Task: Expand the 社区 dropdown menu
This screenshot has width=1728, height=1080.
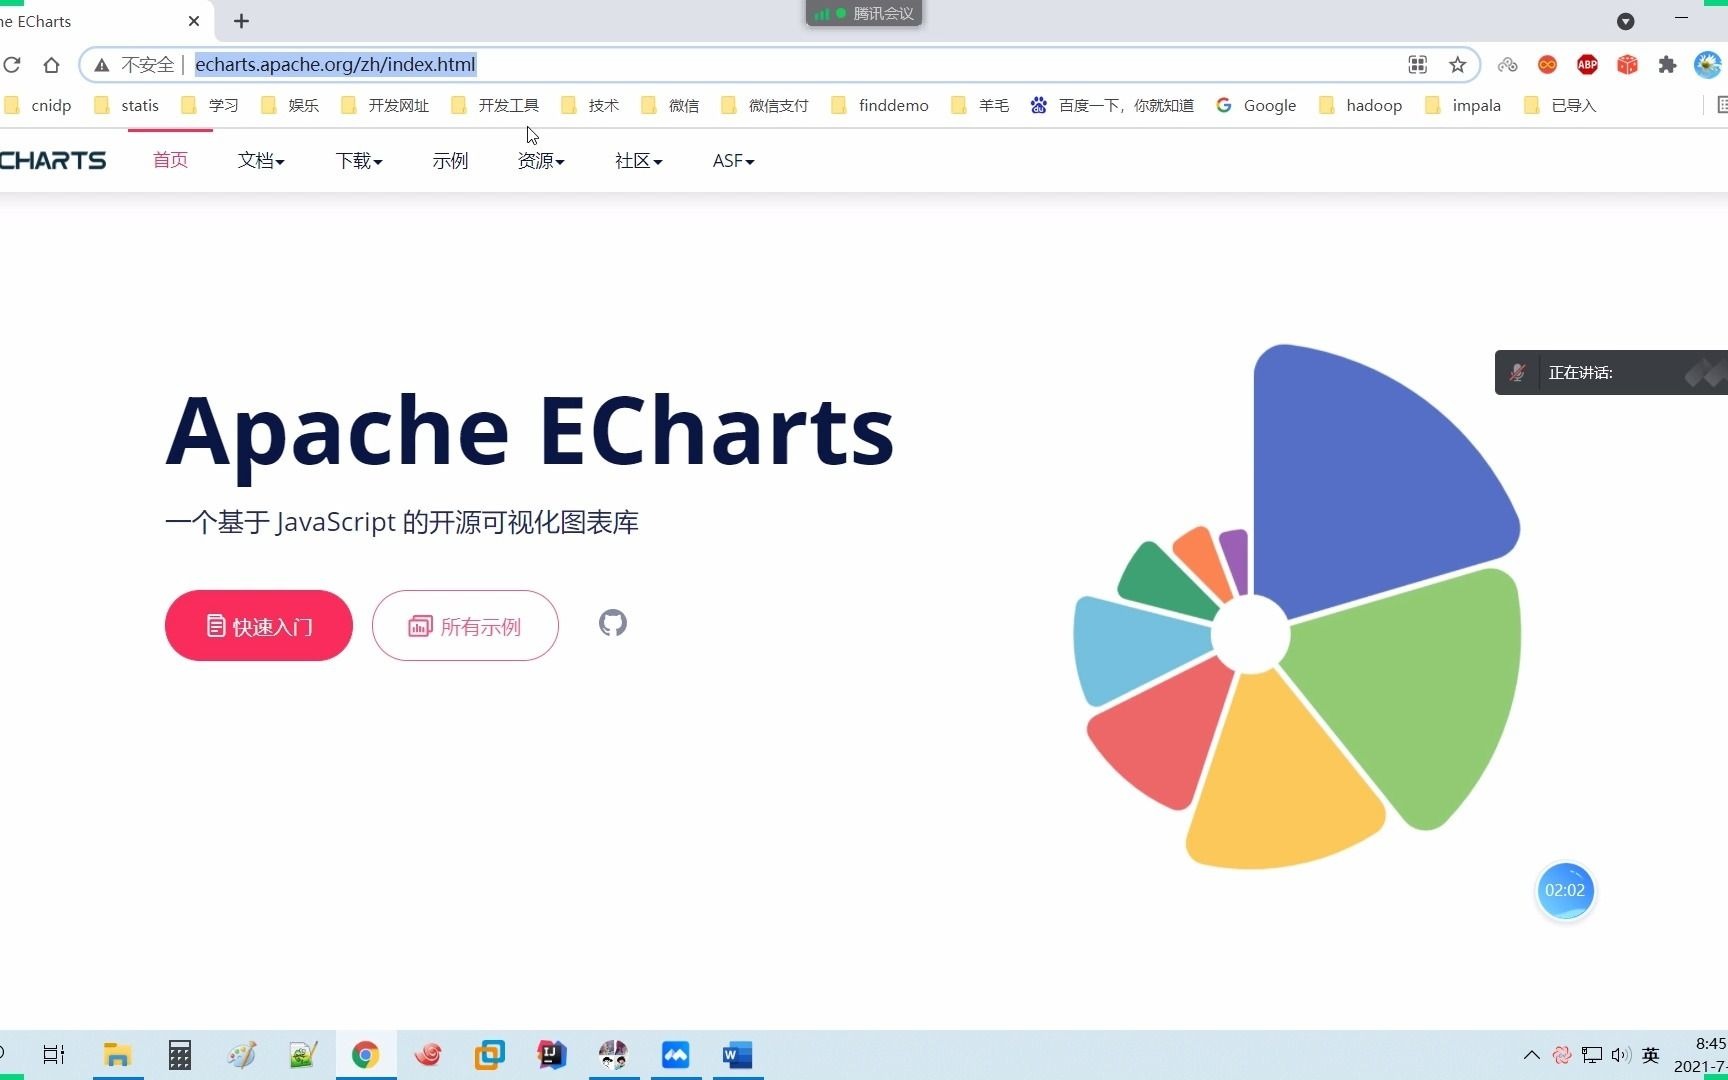Action: (x=639, y=160)
